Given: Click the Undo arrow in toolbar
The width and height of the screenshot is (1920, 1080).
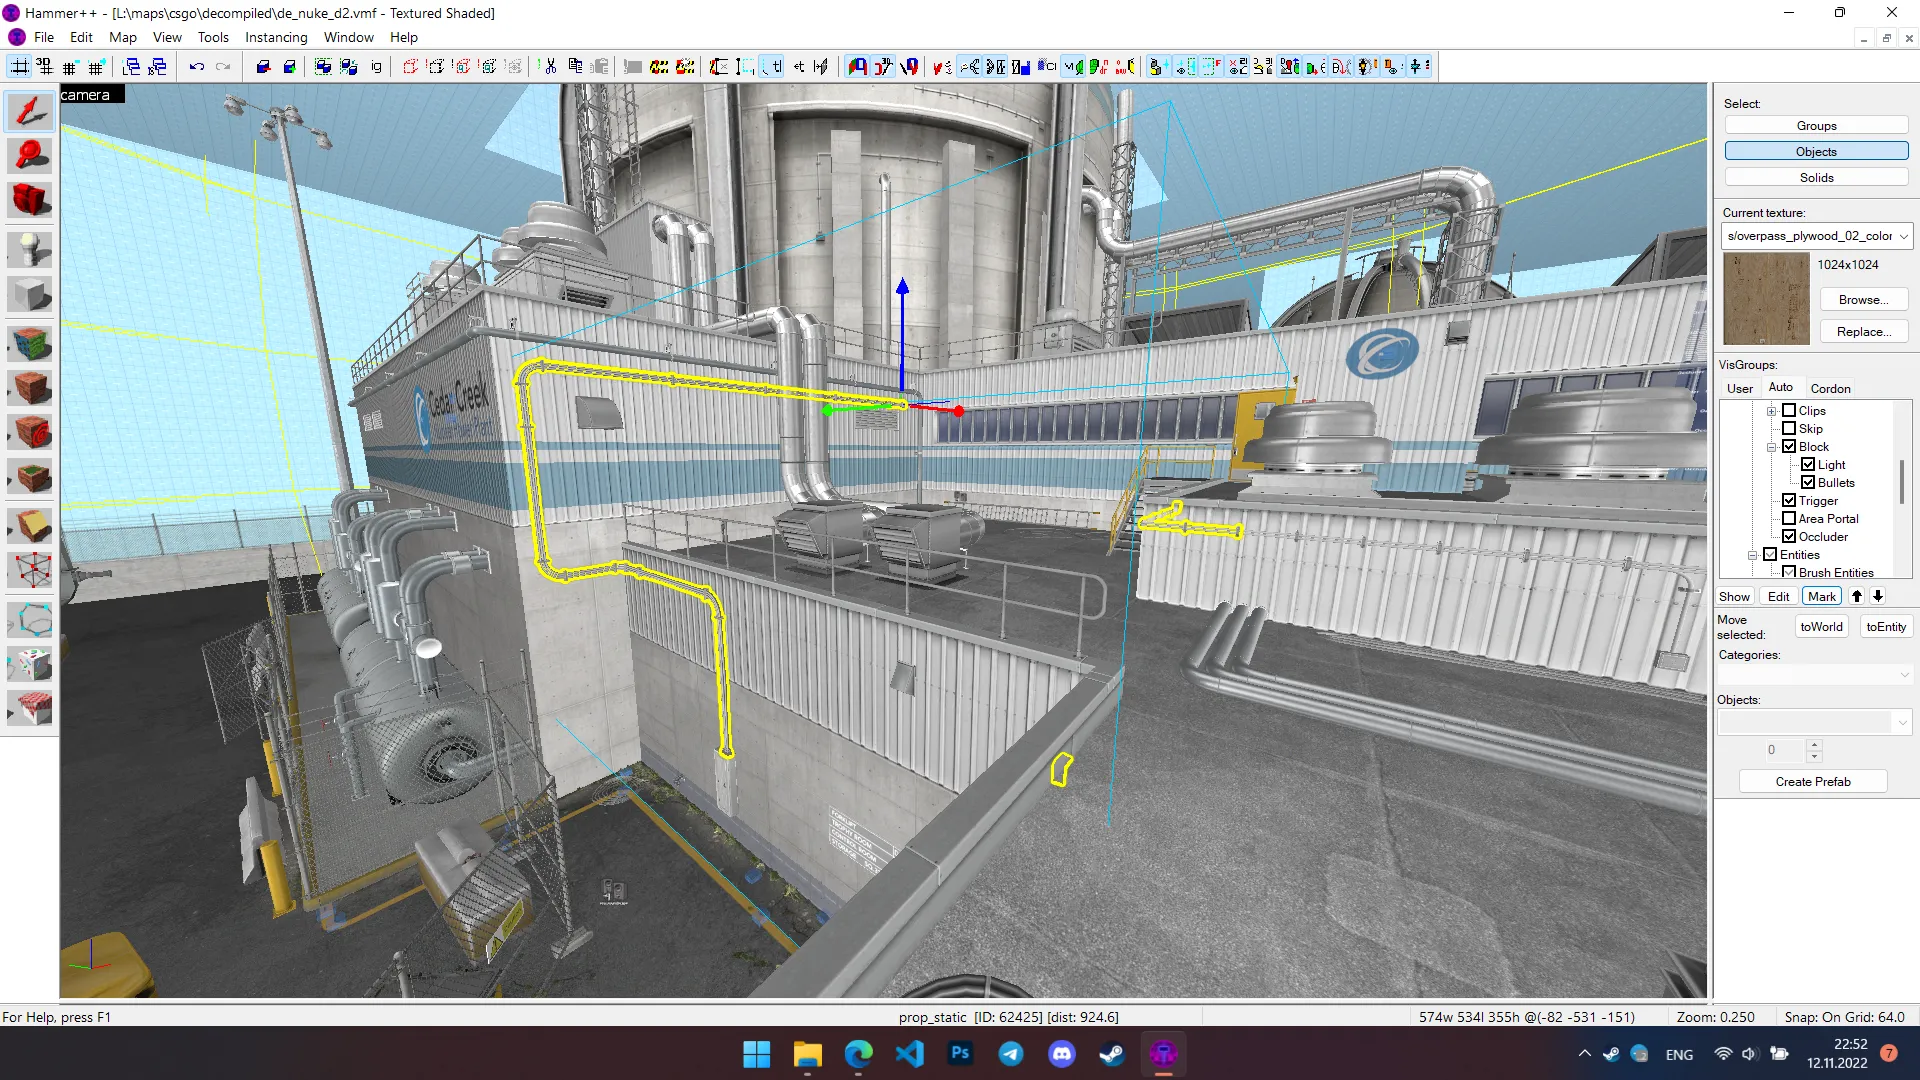Looking at the screenshot, I should [x=197, y=67].
